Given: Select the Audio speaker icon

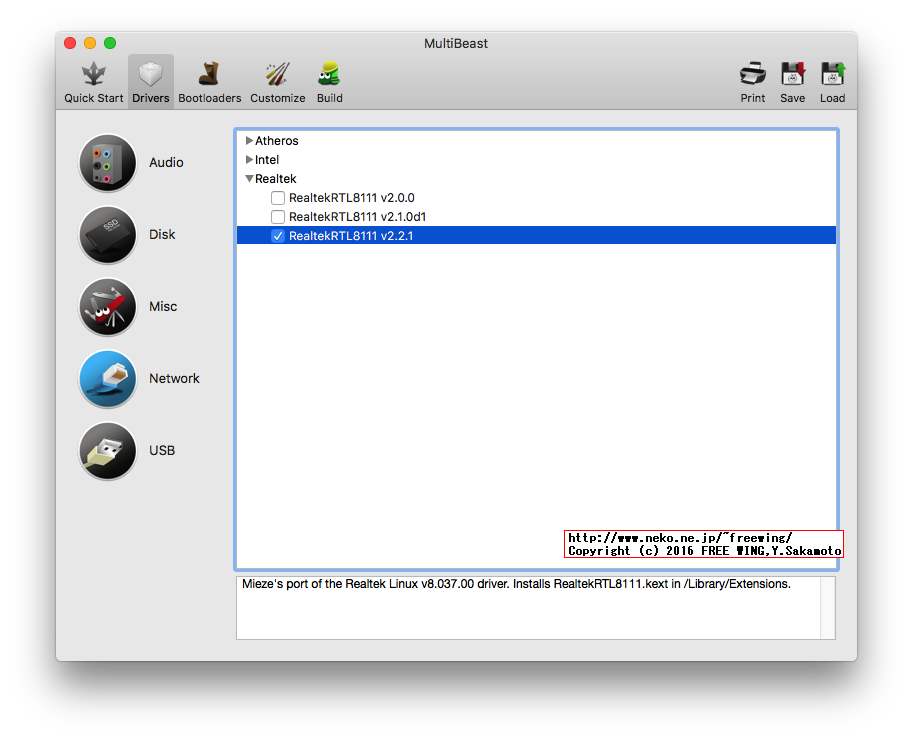Looking at the screenshot, I should [108, 163].
